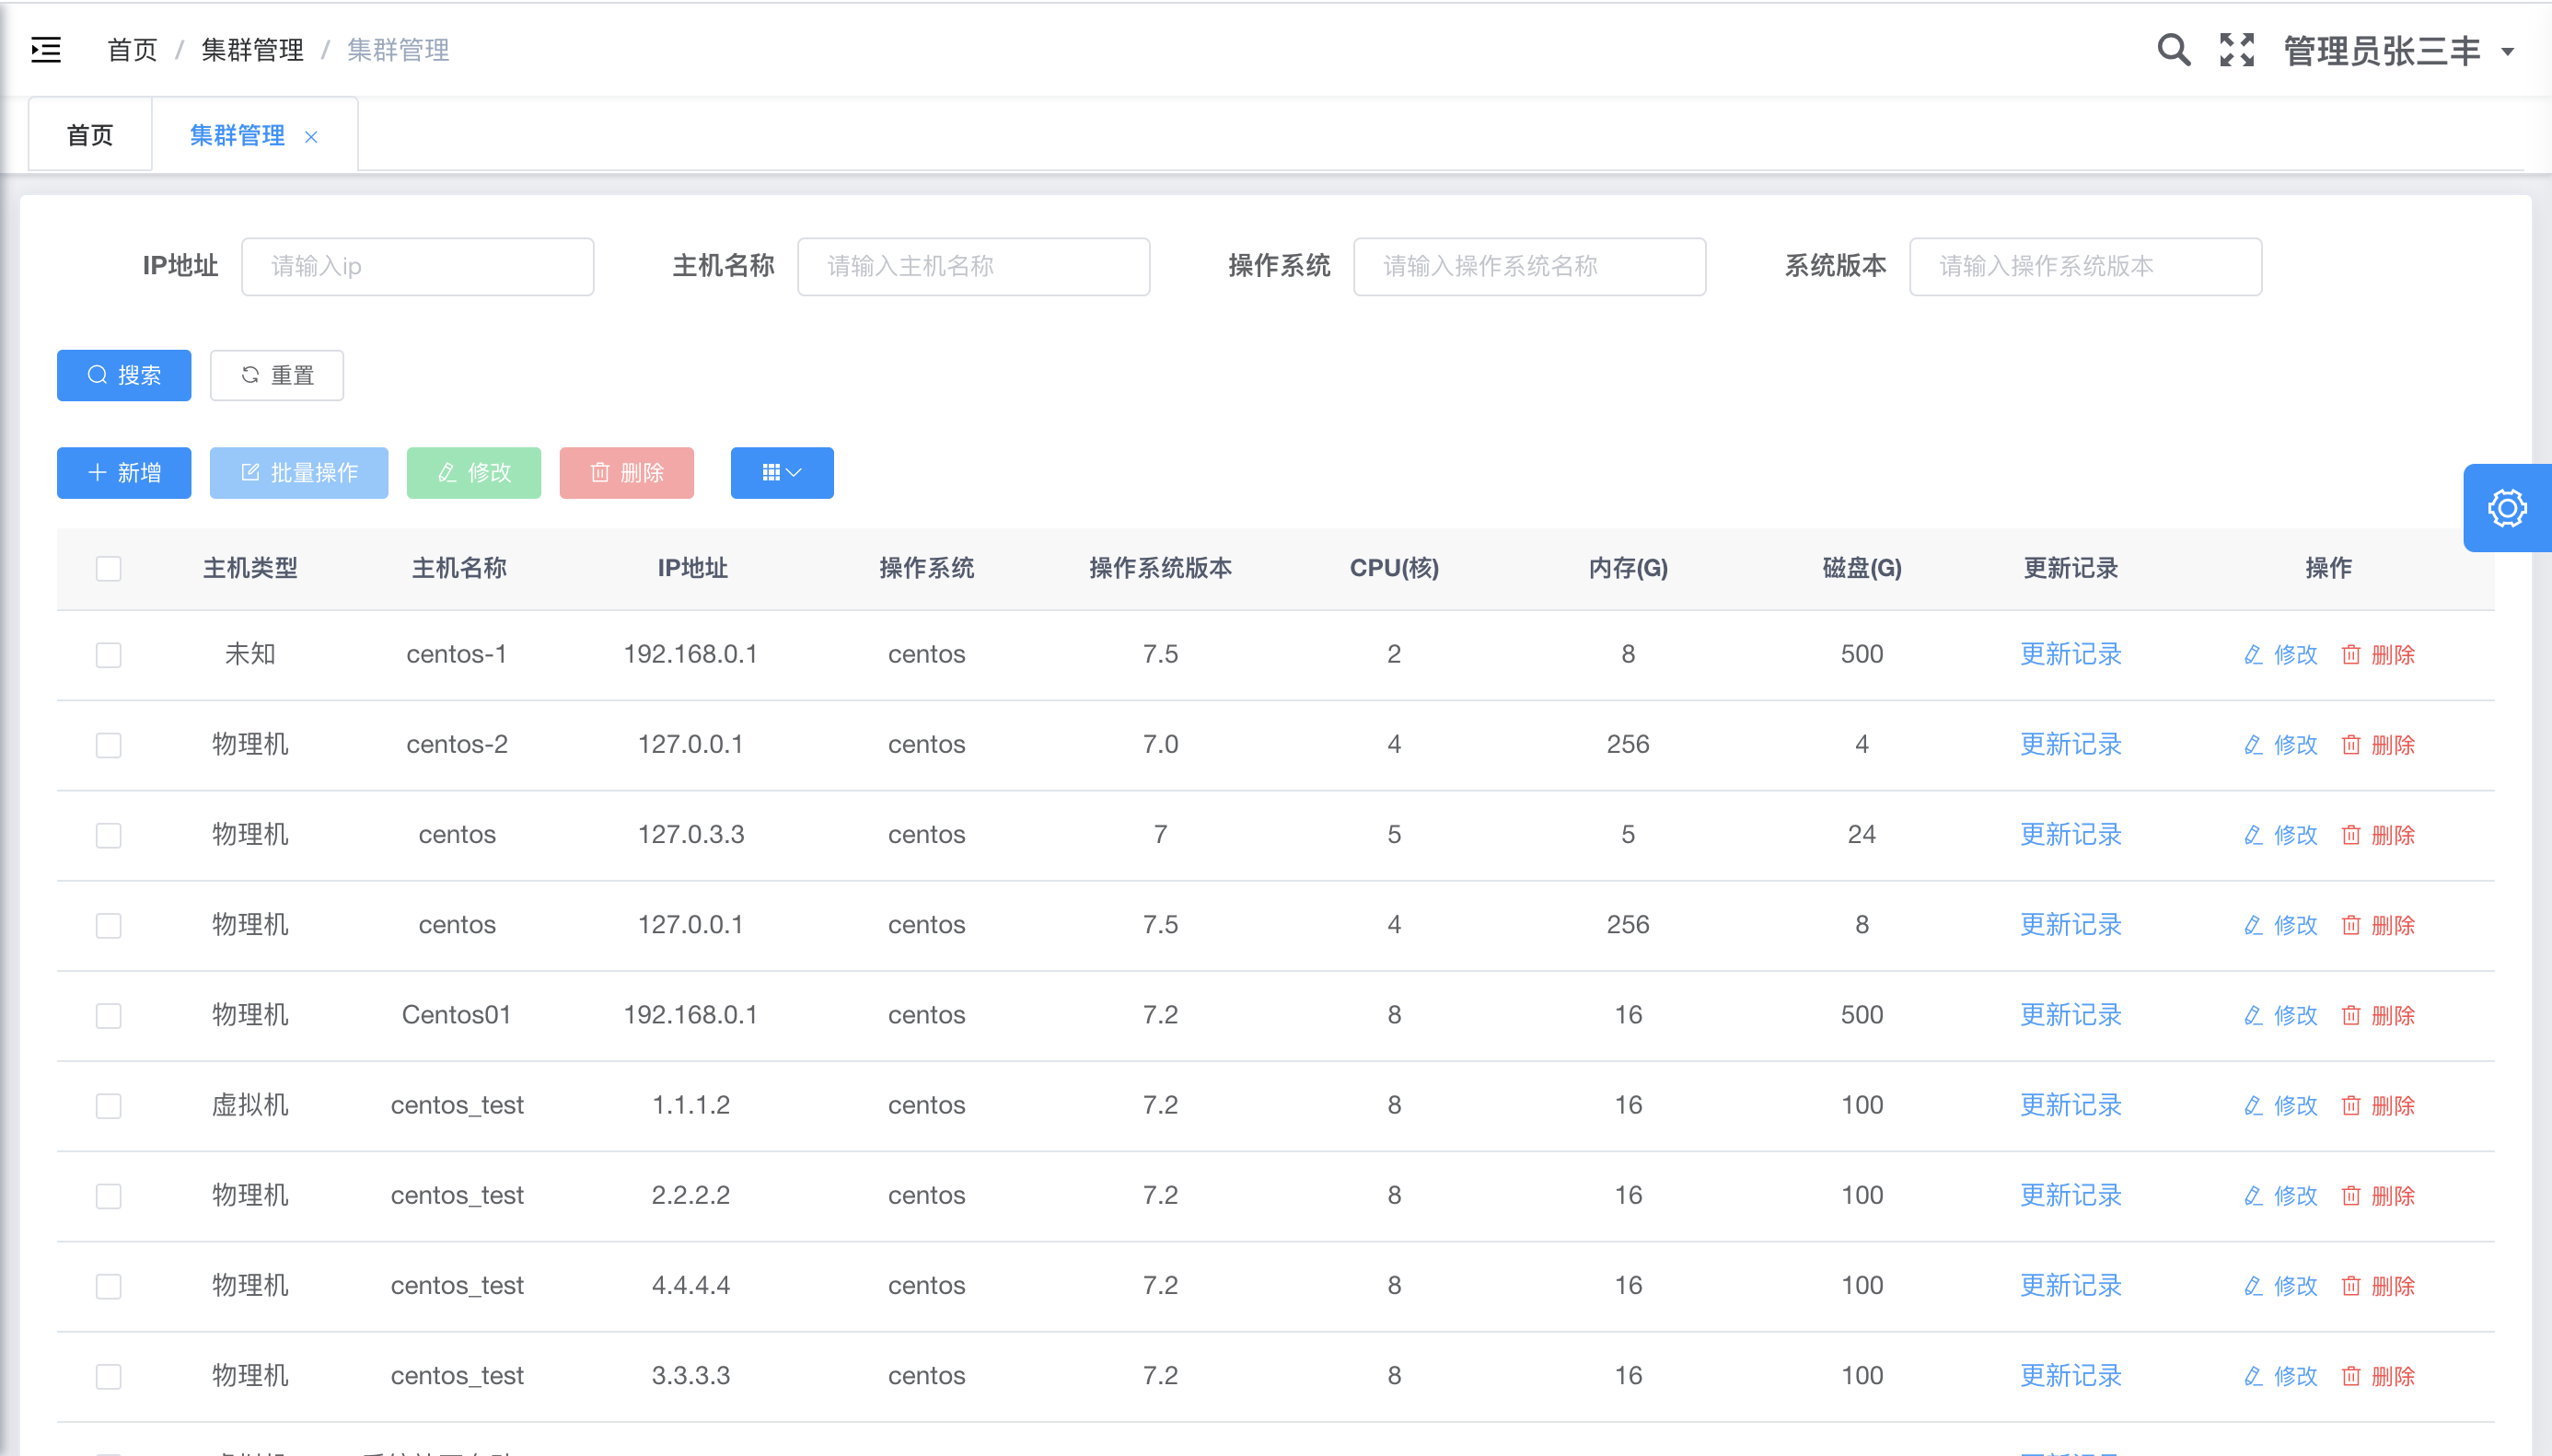Screen dimensions: 2552x1456
Task: Open the 管理员张三丰 user dropdown
Action: [x=2399, y=51]
